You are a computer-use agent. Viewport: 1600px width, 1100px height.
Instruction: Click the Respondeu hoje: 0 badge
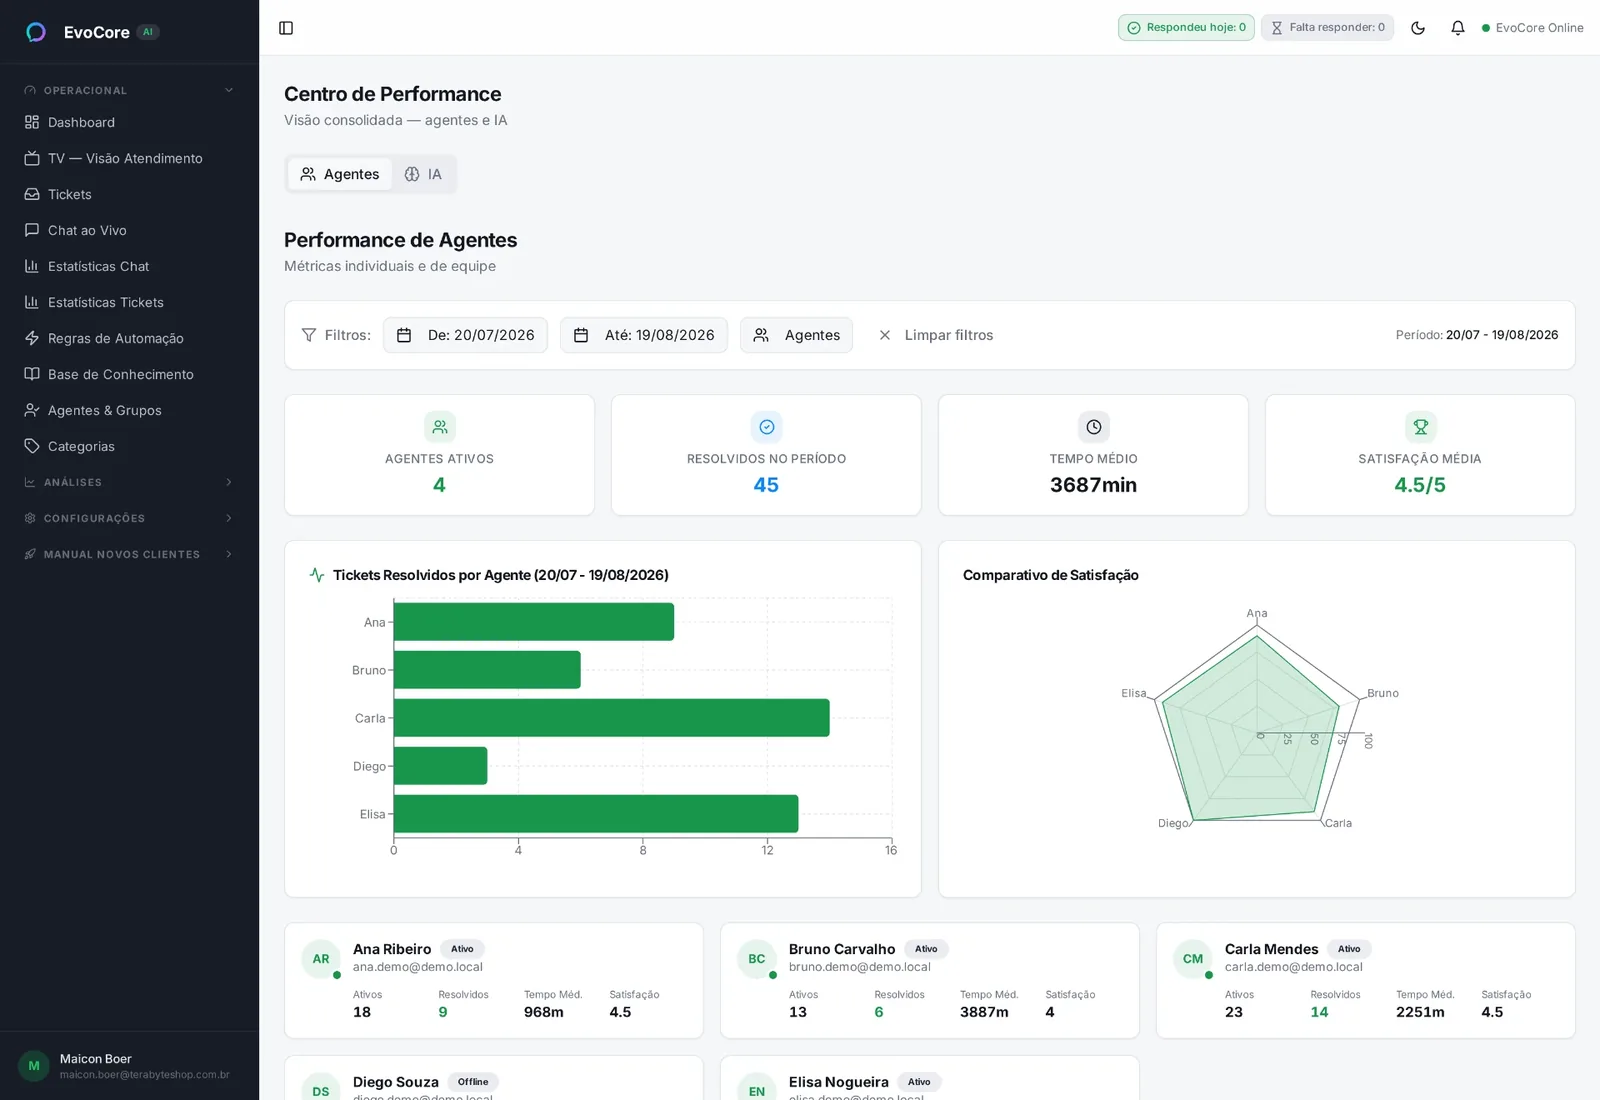pos(1186,28)
